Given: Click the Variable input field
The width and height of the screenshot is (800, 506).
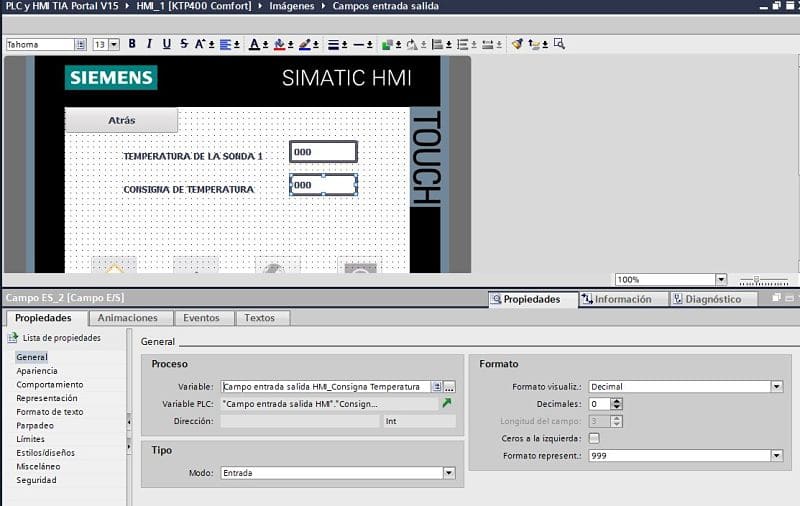Looking at the screenshot, I should click(x=326, y=387).
